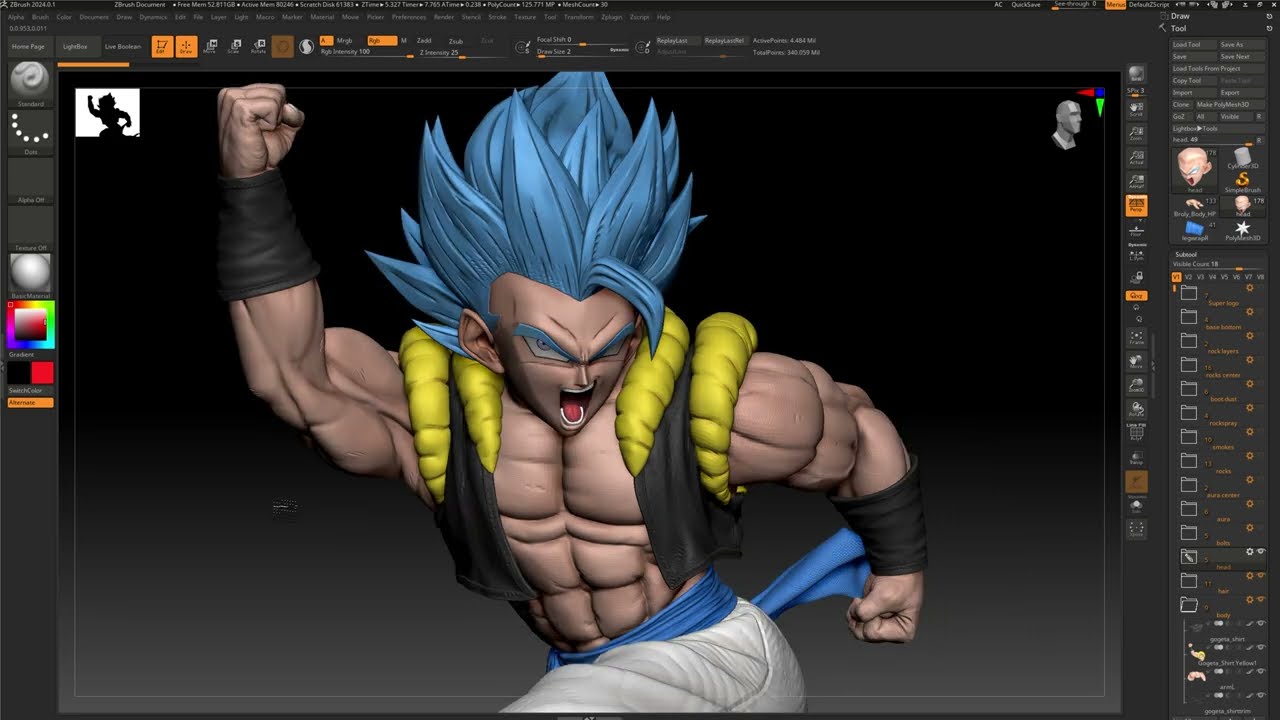
Task: Select the Rotate transform tool
Action: (x=258, y=46)
